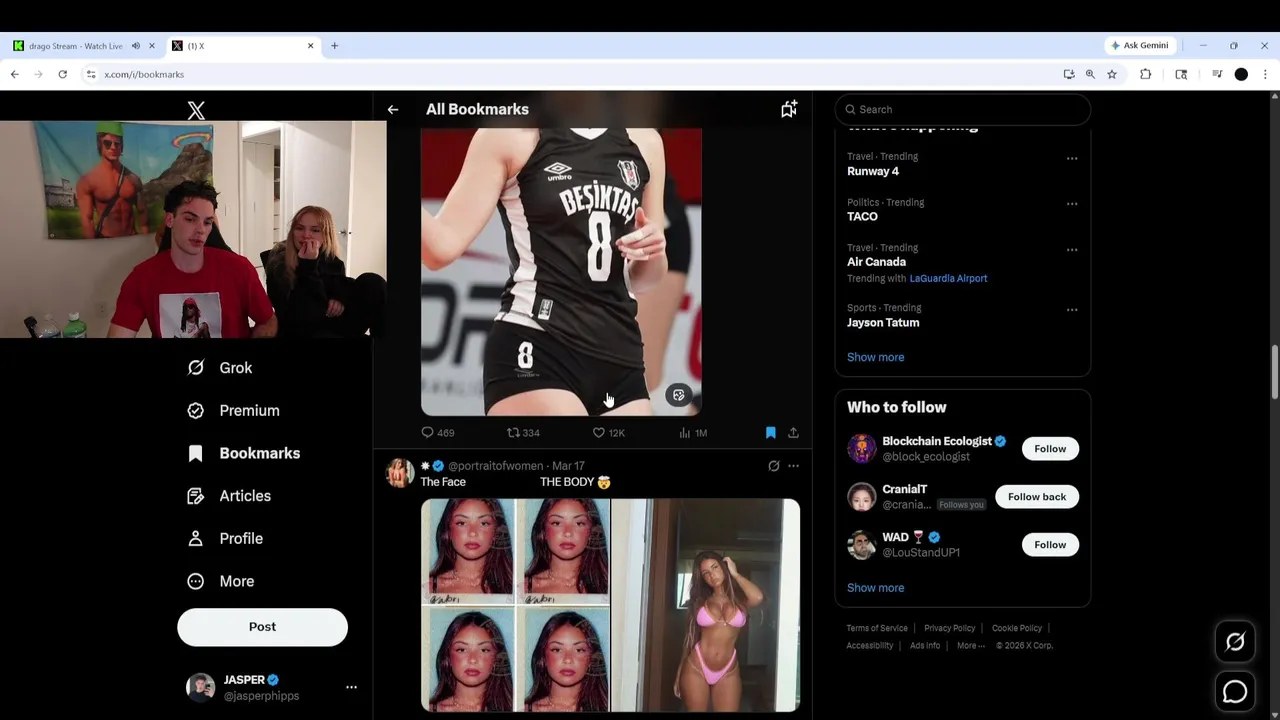Open floating Grok button
1280x720 pixels.
point(1235,642)
